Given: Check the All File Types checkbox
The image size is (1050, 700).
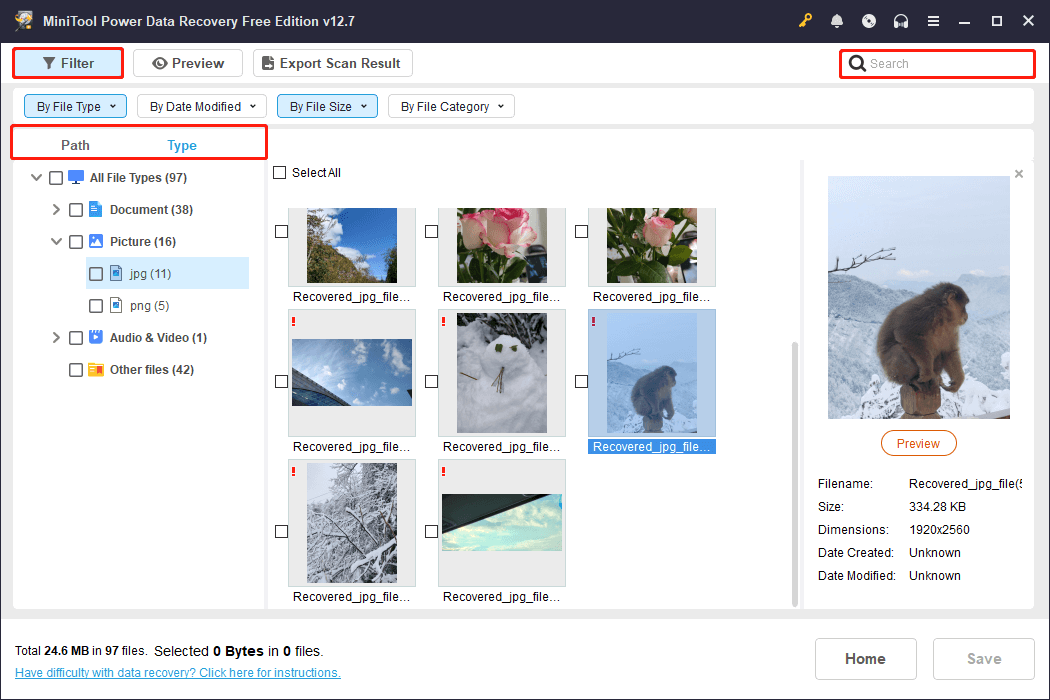Looking at the screenshot, I should [56, 178].
